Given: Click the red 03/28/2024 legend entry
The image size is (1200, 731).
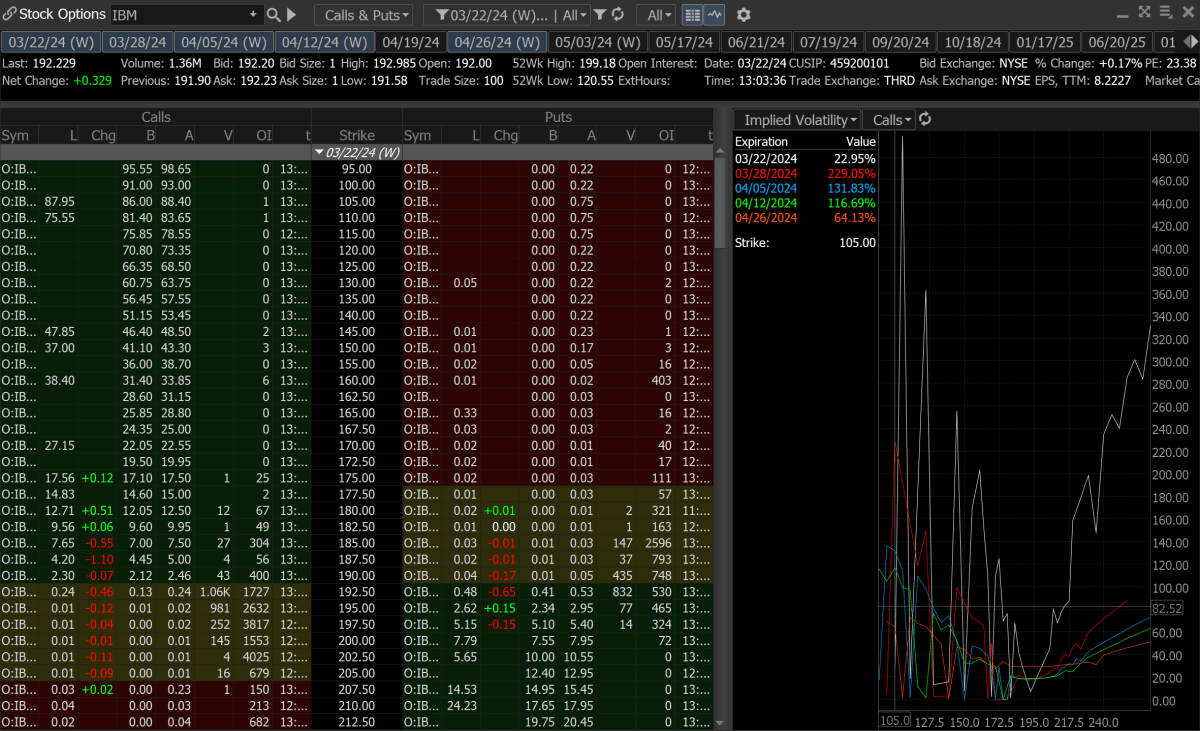Looking at the screenshot, I should [766, 173].
